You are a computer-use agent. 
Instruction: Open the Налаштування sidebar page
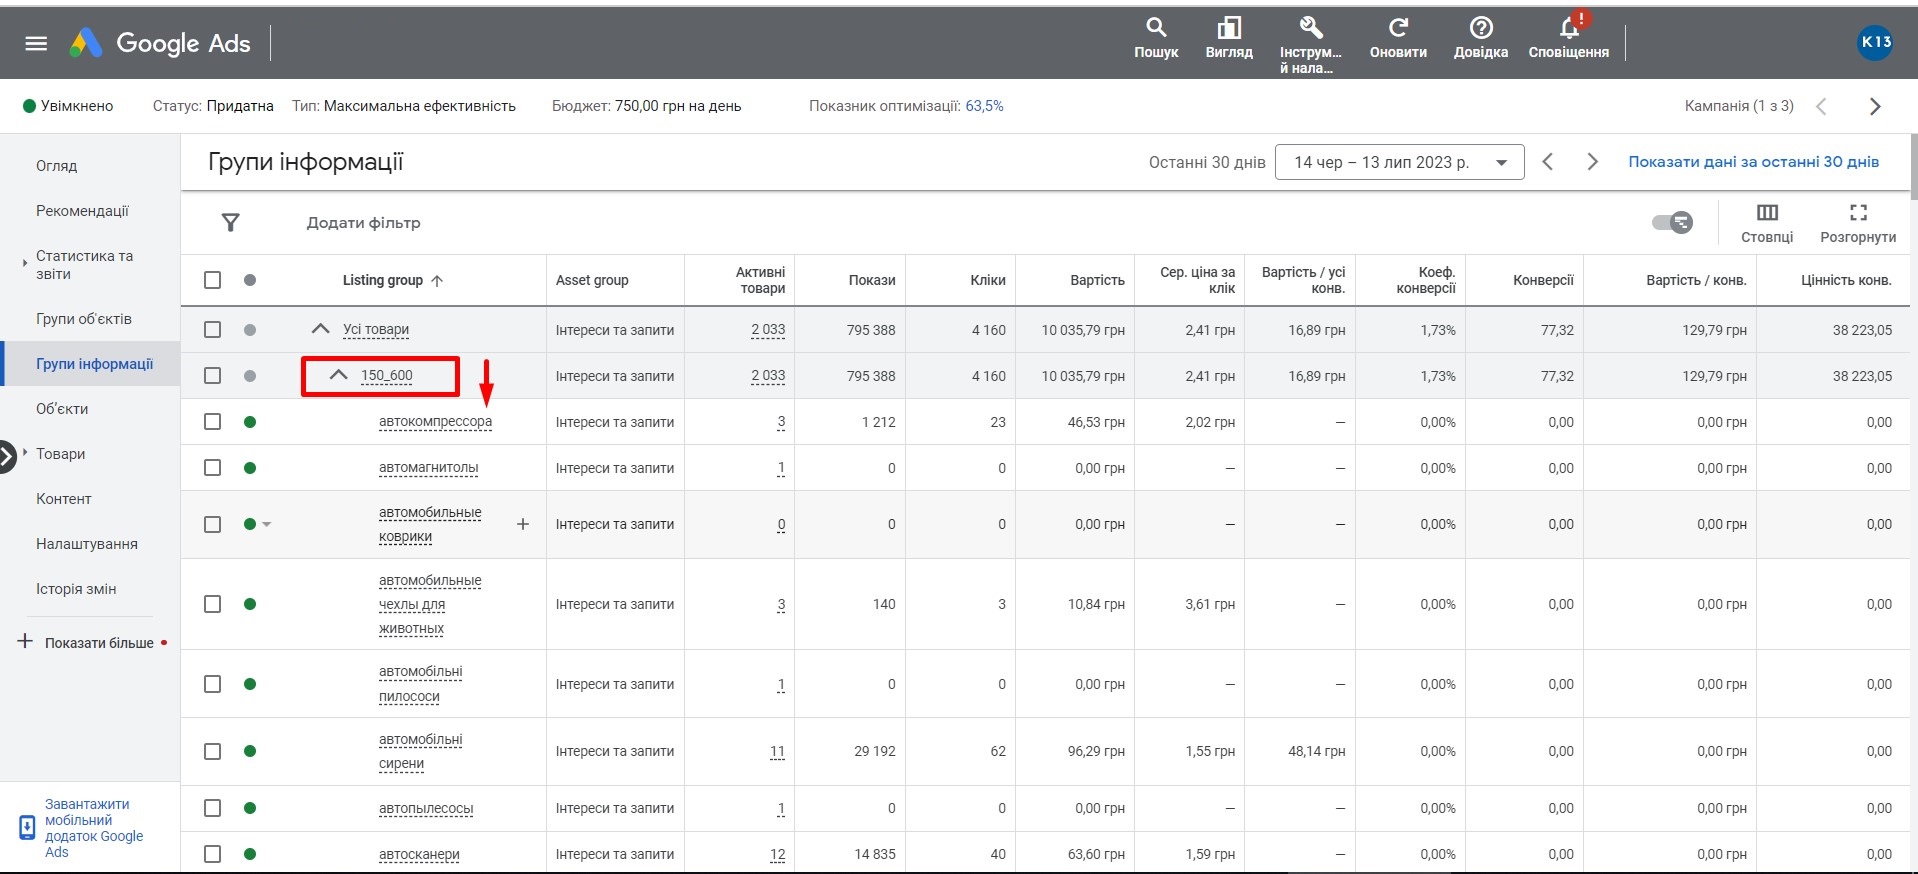(87, 544)
